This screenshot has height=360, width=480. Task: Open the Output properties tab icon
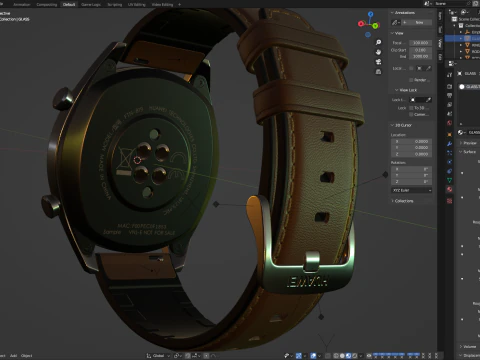click(x=450, y=95)
